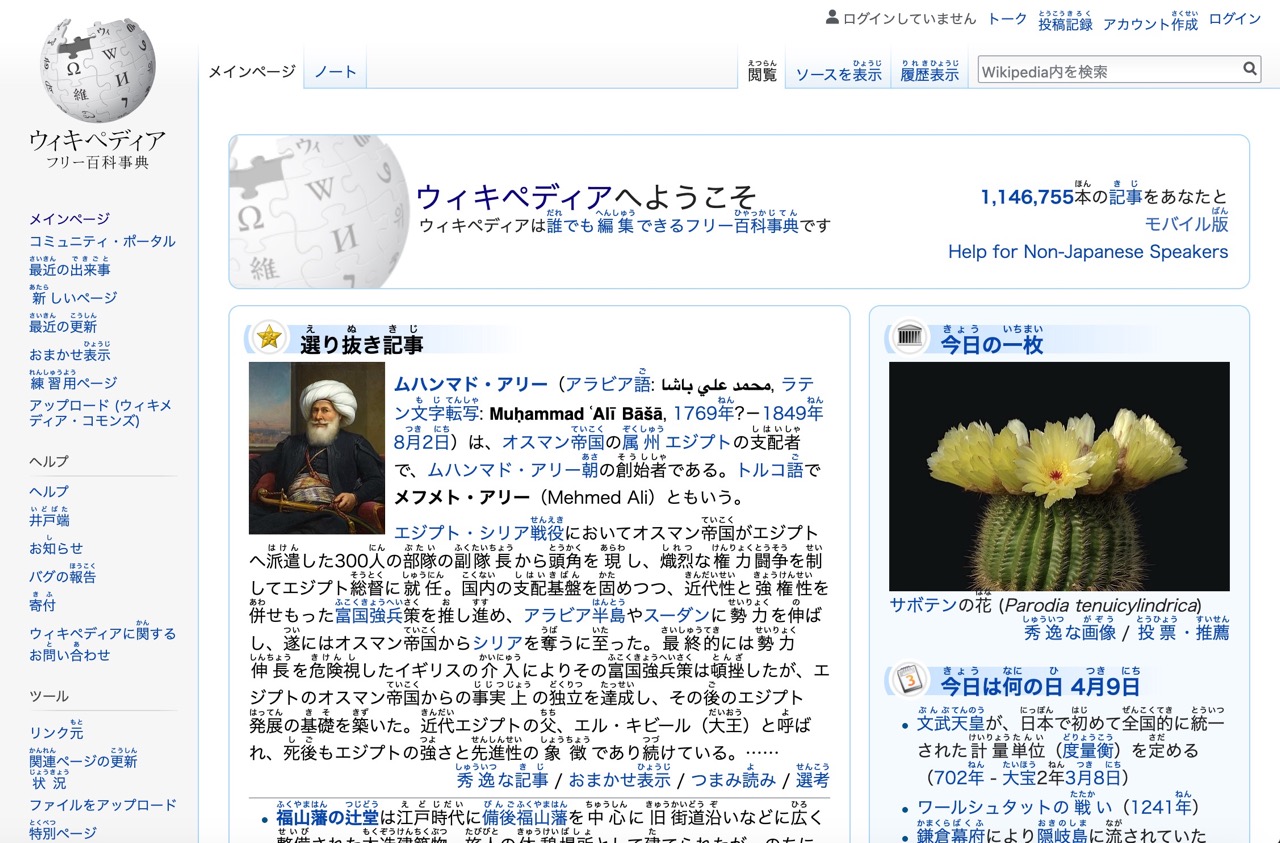
Task: Open 最近の出来事 in the sidebar
Action: [70, 266]
